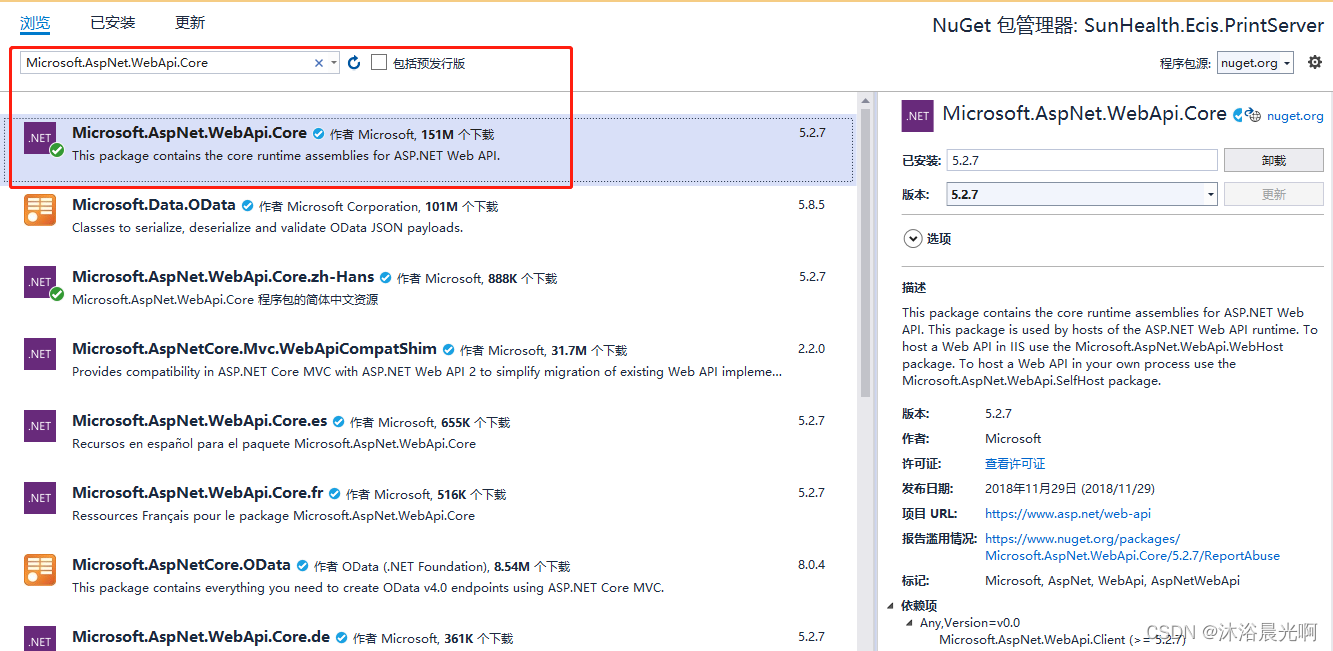The width and height of the screenshot is (1333, 651).
Task: Open package source settings gear
Action: [1315, 62]
